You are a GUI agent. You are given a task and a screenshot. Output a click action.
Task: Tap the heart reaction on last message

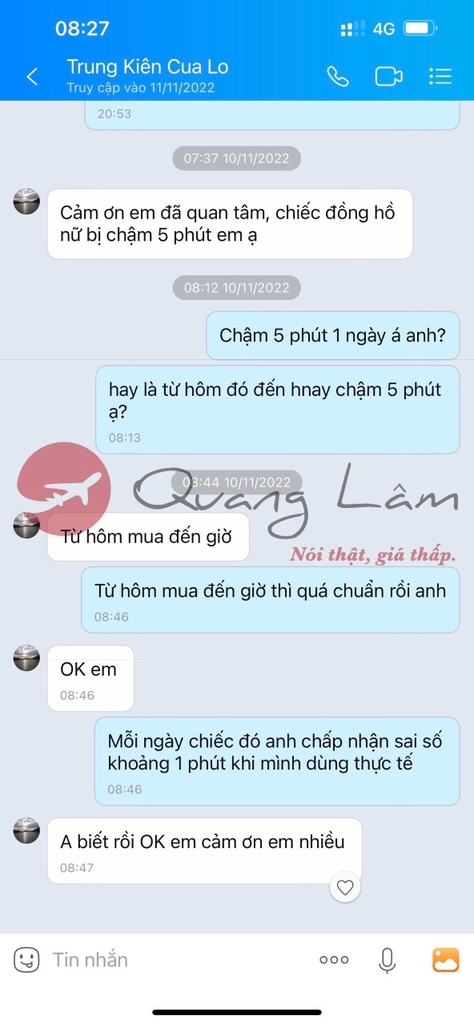(x=345, y=888)
